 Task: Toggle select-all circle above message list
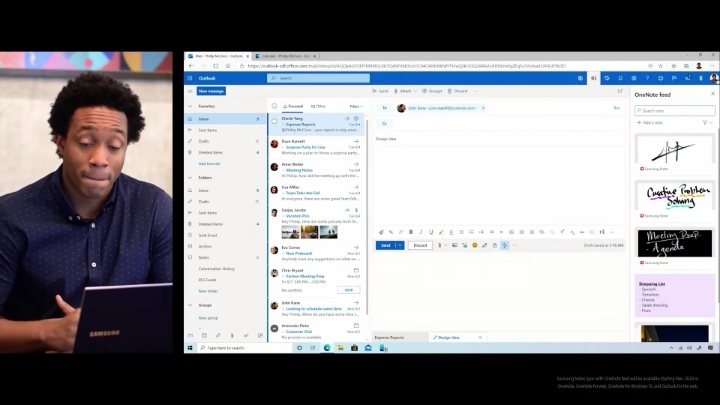[x=274, y=106]
